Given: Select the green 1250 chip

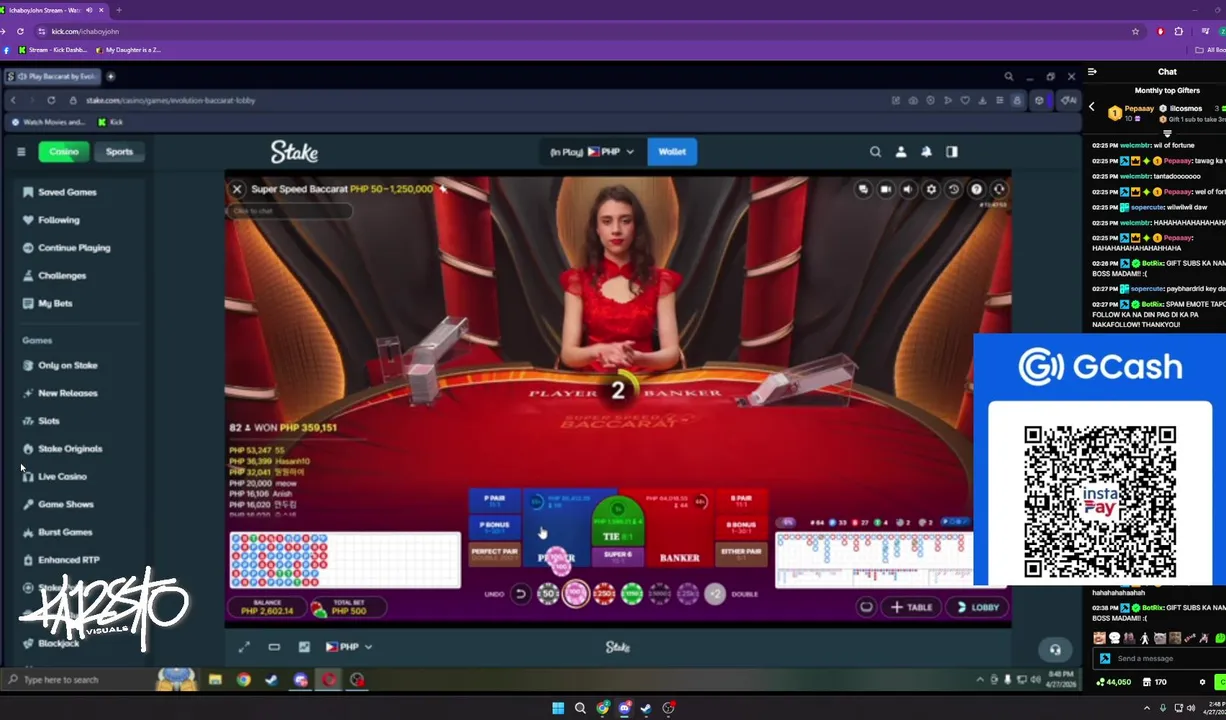Looking at the screenshot, I should click(632, 594).
